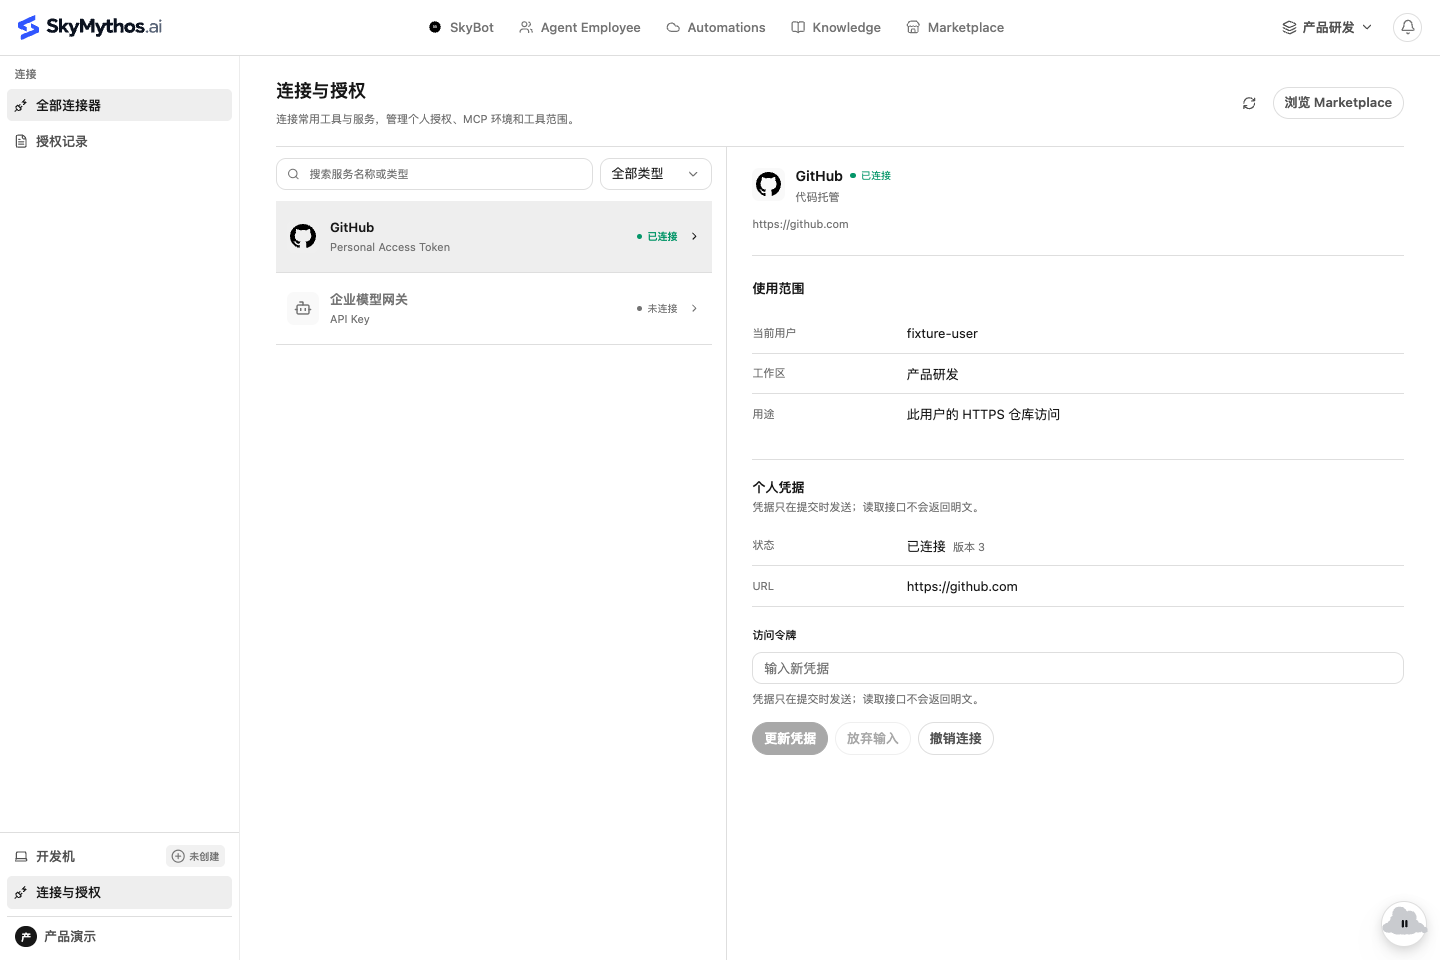Click the 未创建 badge next to 开发机
This screenshot has height=960, width=1440.
coord(195,856)
